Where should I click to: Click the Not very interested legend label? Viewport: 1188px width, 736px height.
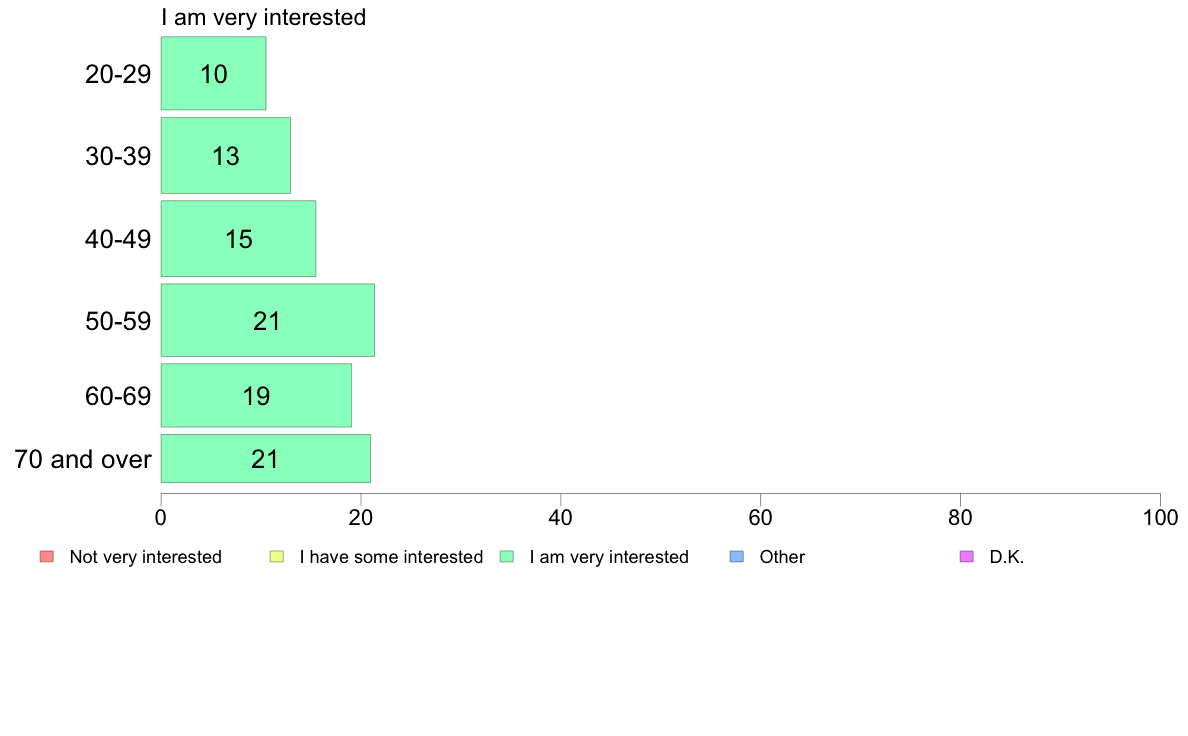click(x=145, y=557)
